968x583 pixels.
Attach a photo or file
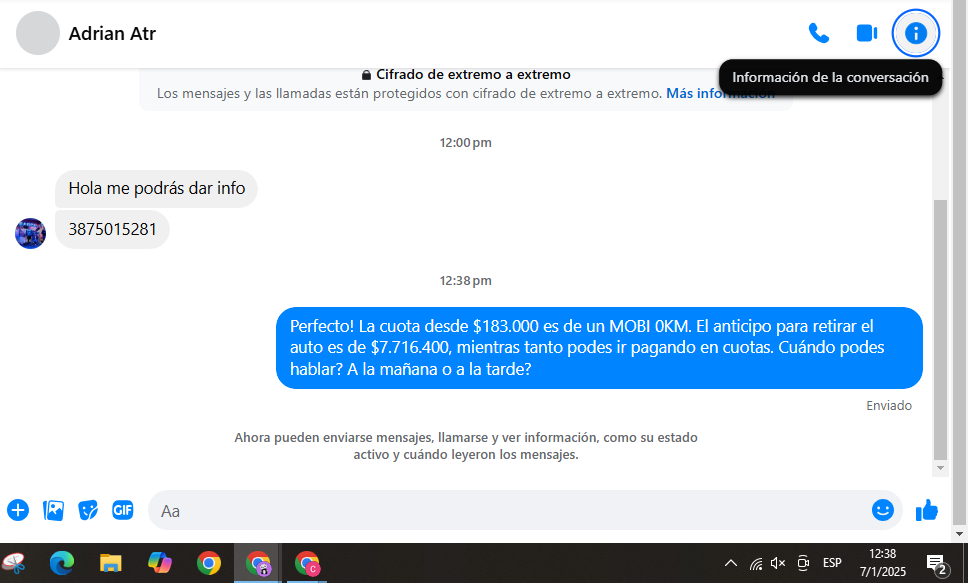click(53, 510)
